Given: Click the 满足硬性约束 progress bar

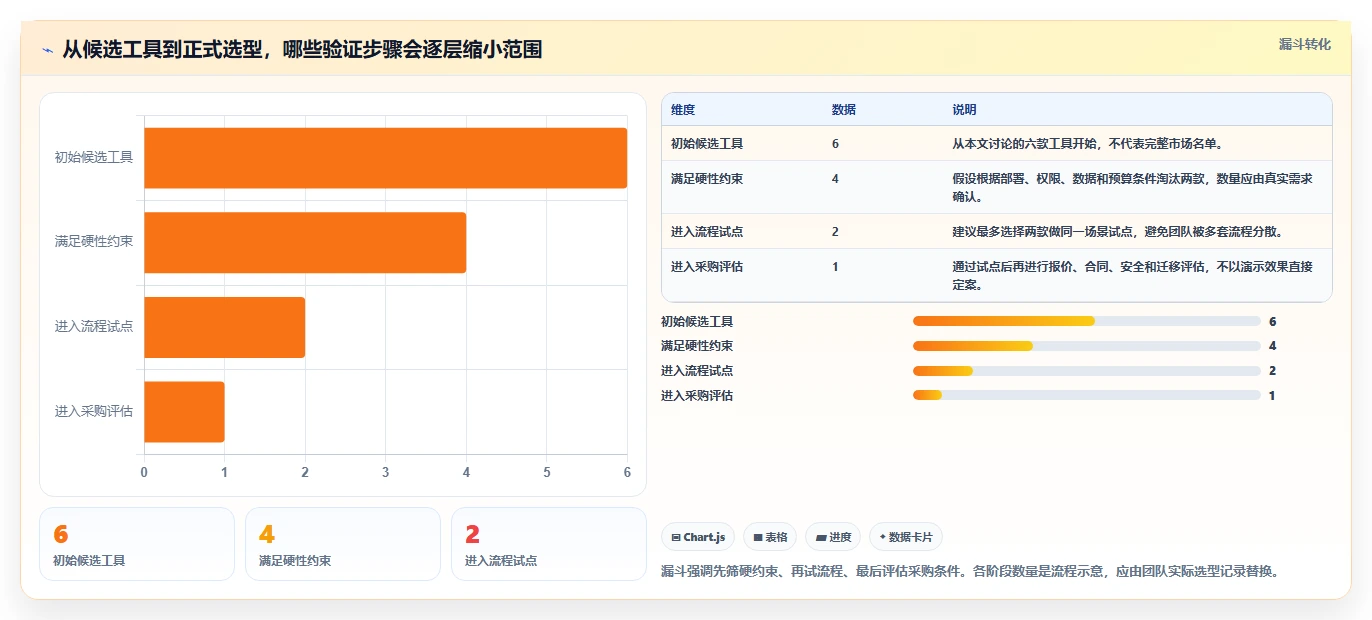Looking at the screenshot, I should (x=1086, y=346).
